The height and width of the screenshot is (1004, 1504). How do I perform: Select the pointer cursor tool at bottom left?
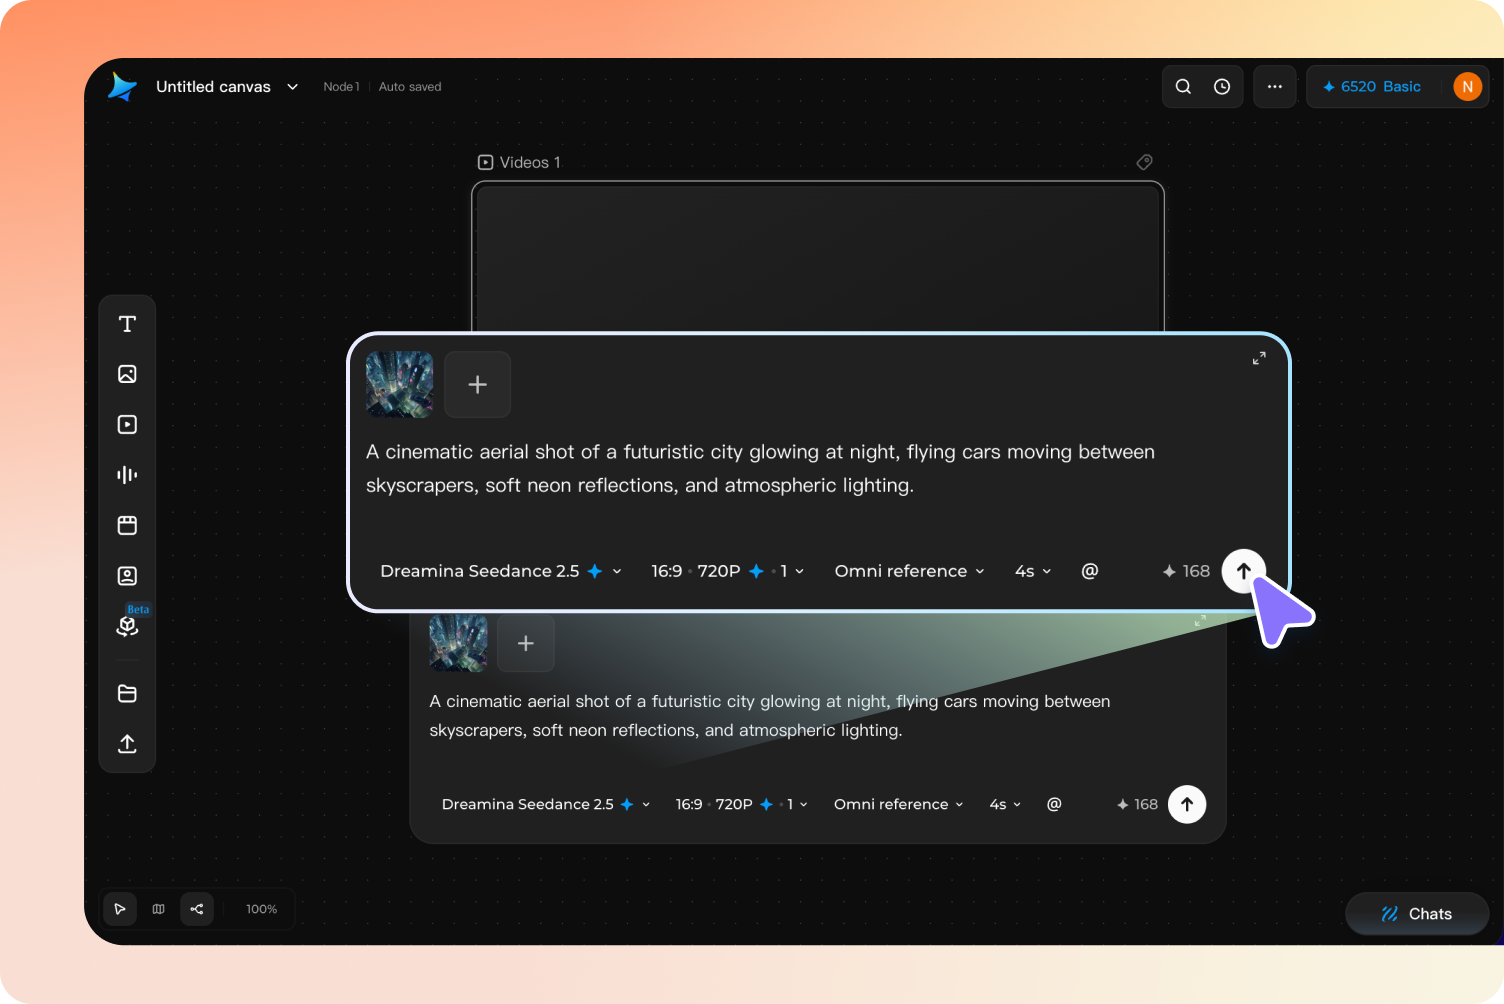click(120, 909)
